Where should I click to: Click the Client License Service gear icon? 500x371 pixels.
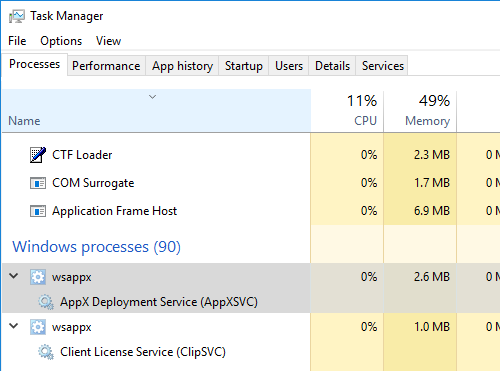click(46, 352)
